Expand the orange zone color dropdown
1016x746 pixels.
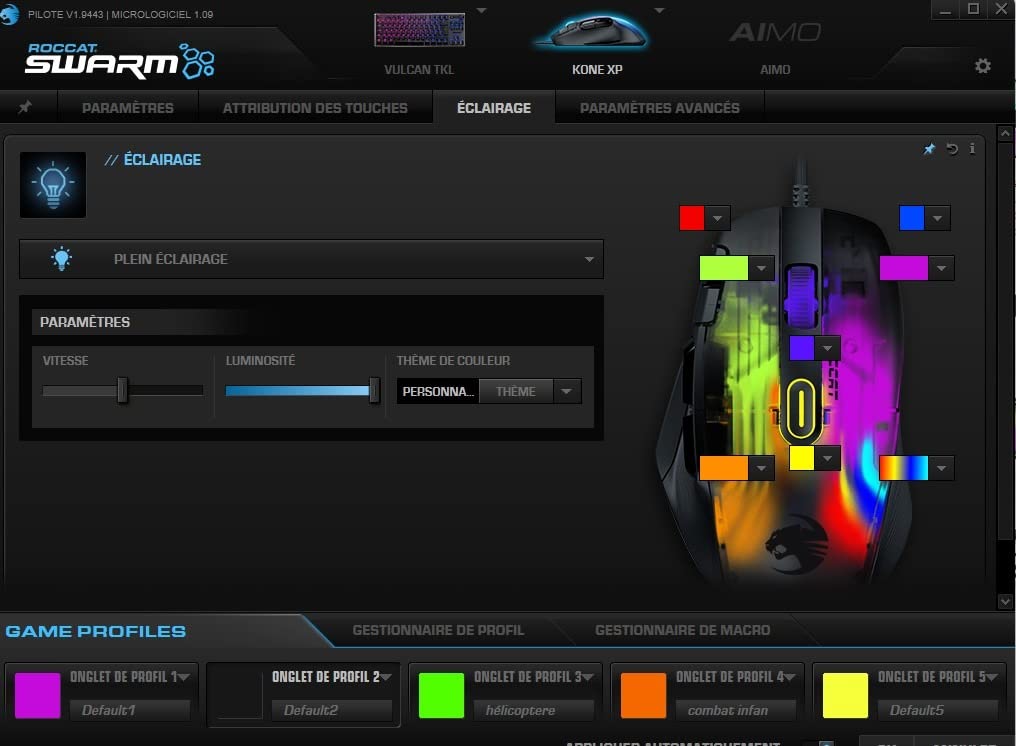[x=761, y=468]
